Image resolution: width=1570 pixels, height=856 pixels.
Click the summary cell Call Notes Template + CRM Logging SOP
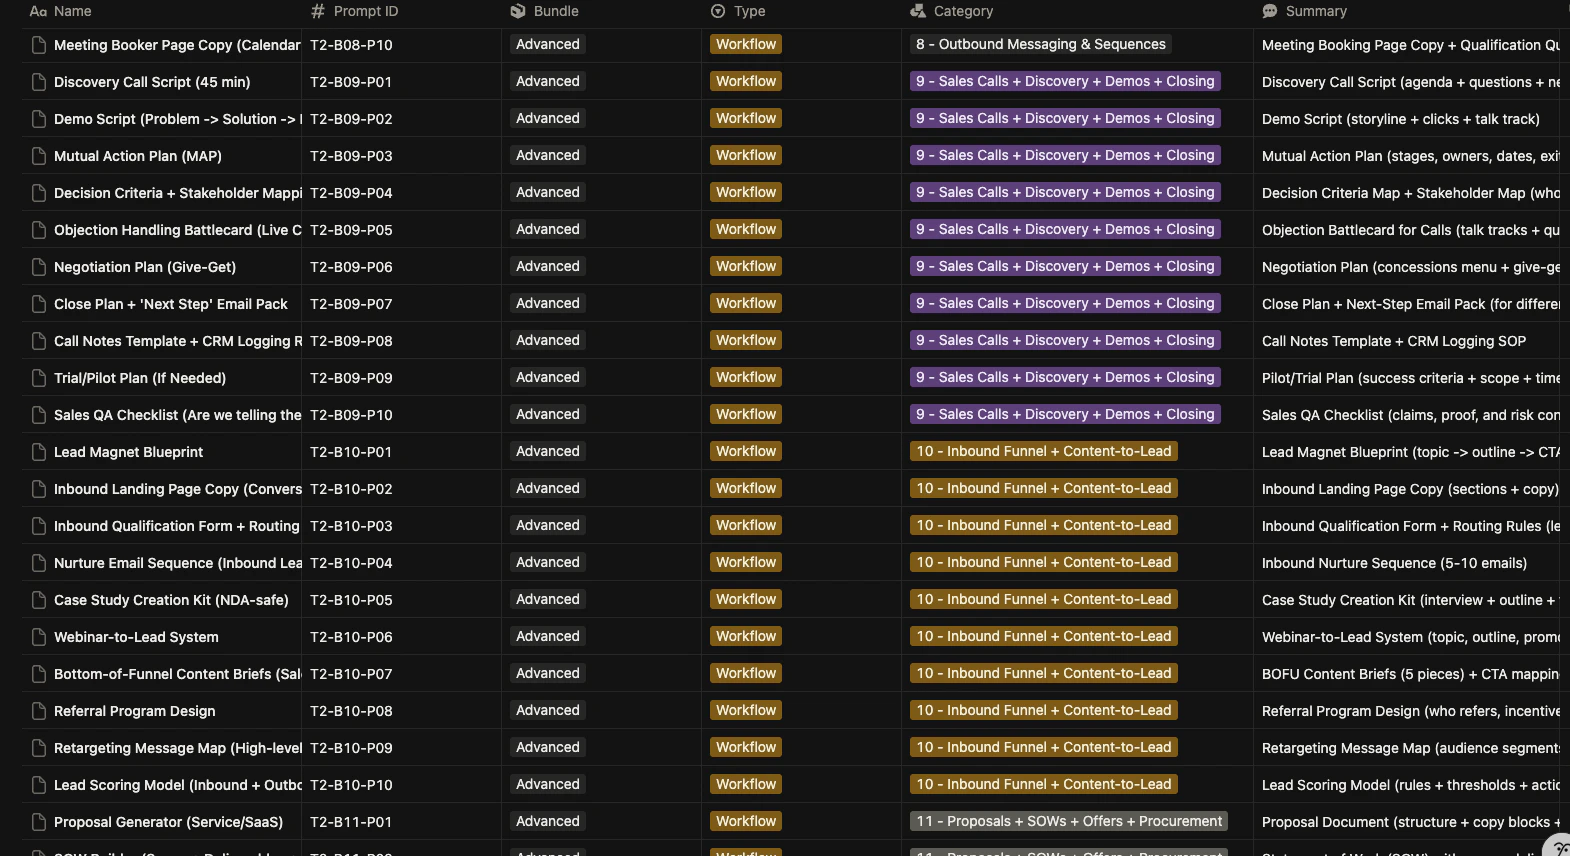point(1394,341)
